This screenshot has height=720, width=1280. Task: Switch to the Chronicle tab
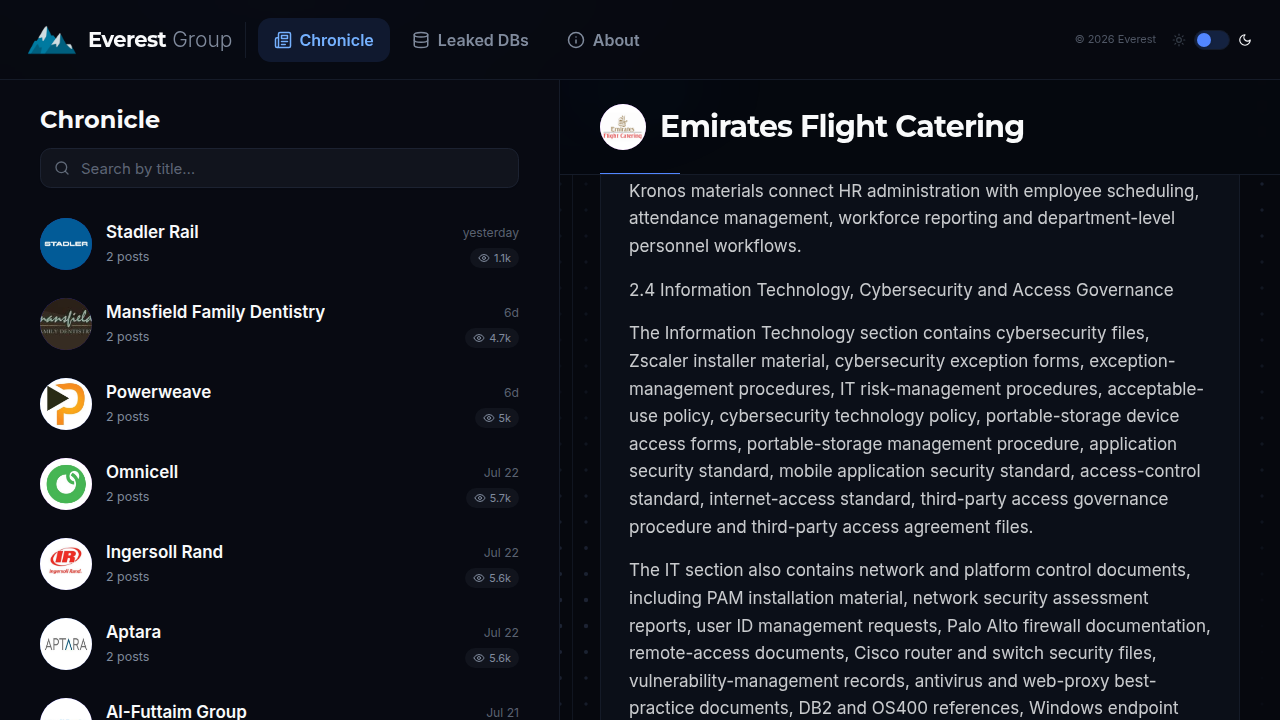tap(324, 40)
